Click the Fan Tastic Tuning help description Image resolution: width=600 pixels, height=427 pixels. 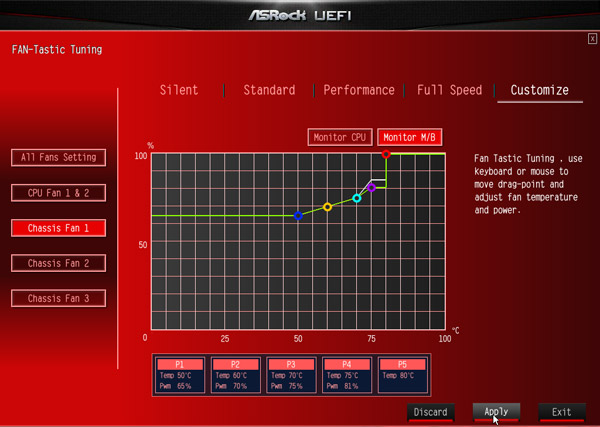click(x=528, y=184)
